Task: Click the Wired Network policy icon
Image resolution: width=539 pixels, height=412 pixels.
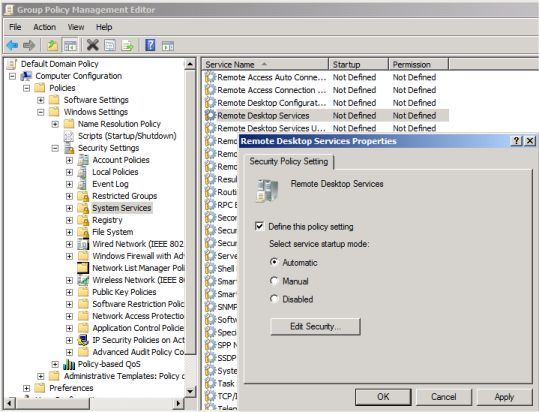Action: pyautogui.click(x=83, y=244)
